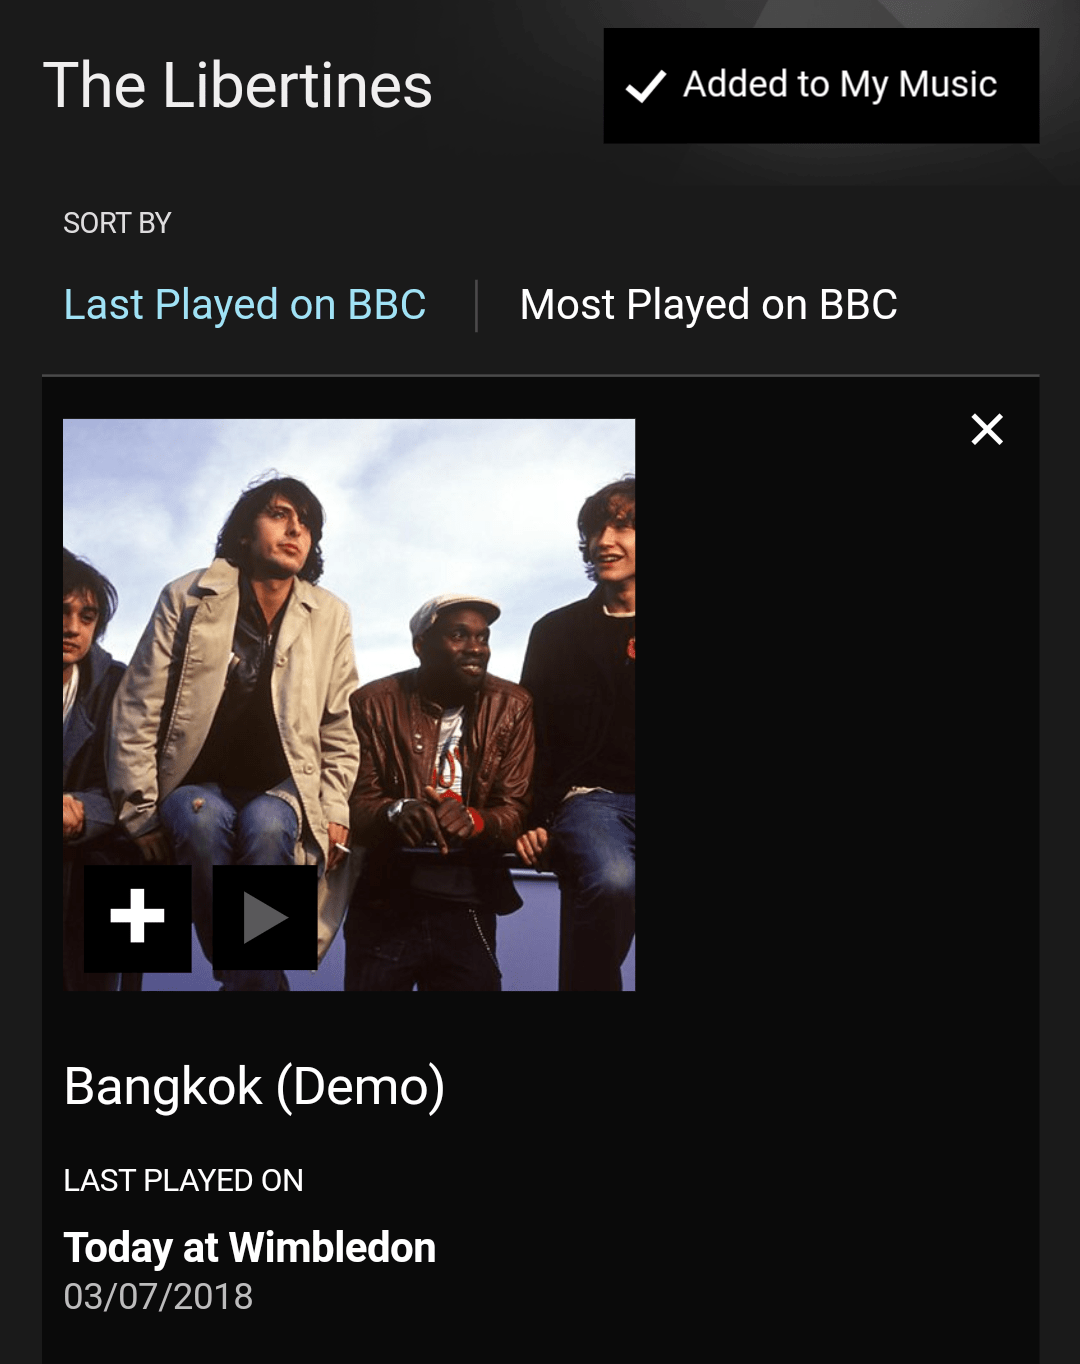Image resolution: width=1080 pixels, height=1364 pixels.
Task: Toggle the Added to My Music button
Action: pos(821,86)
